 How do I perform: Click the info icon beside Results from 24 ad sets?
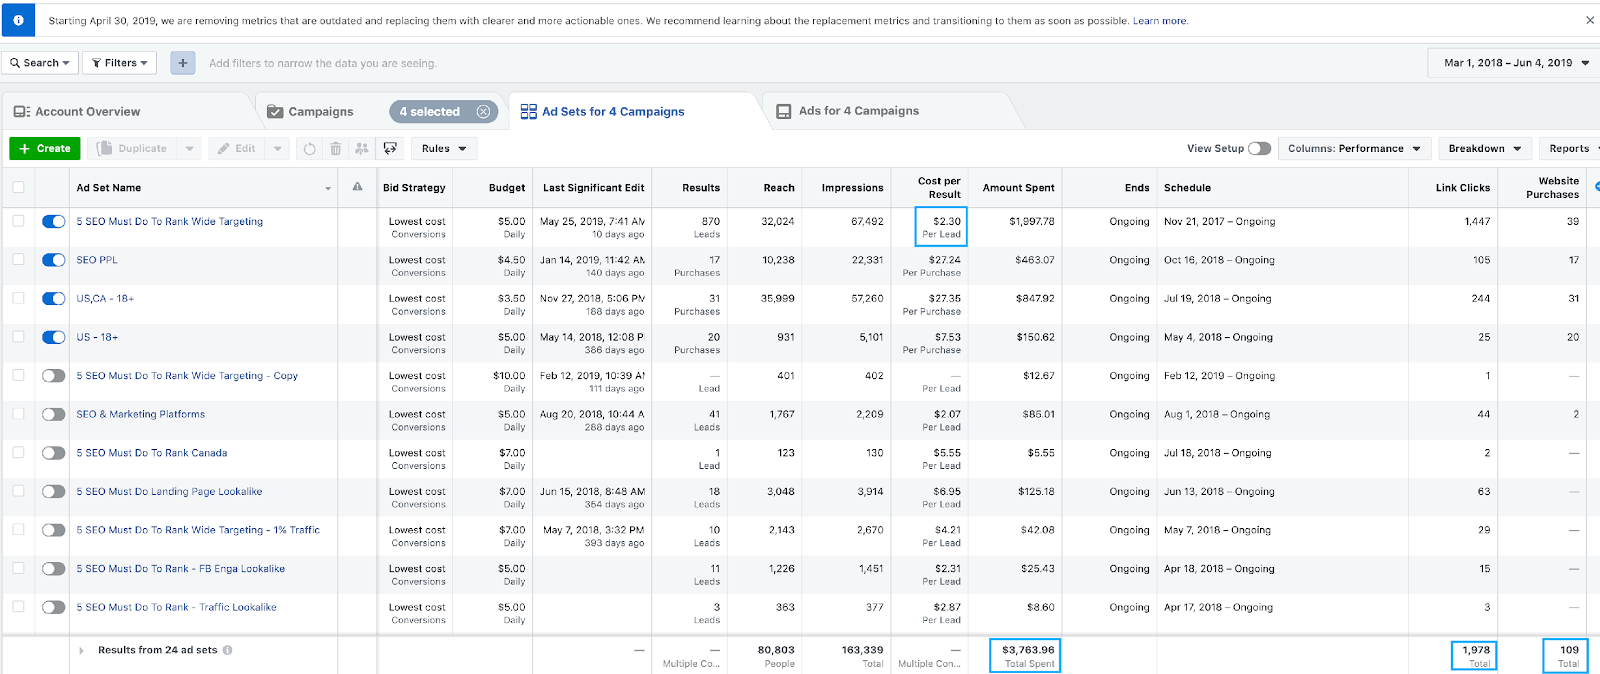tap(228, 650)
